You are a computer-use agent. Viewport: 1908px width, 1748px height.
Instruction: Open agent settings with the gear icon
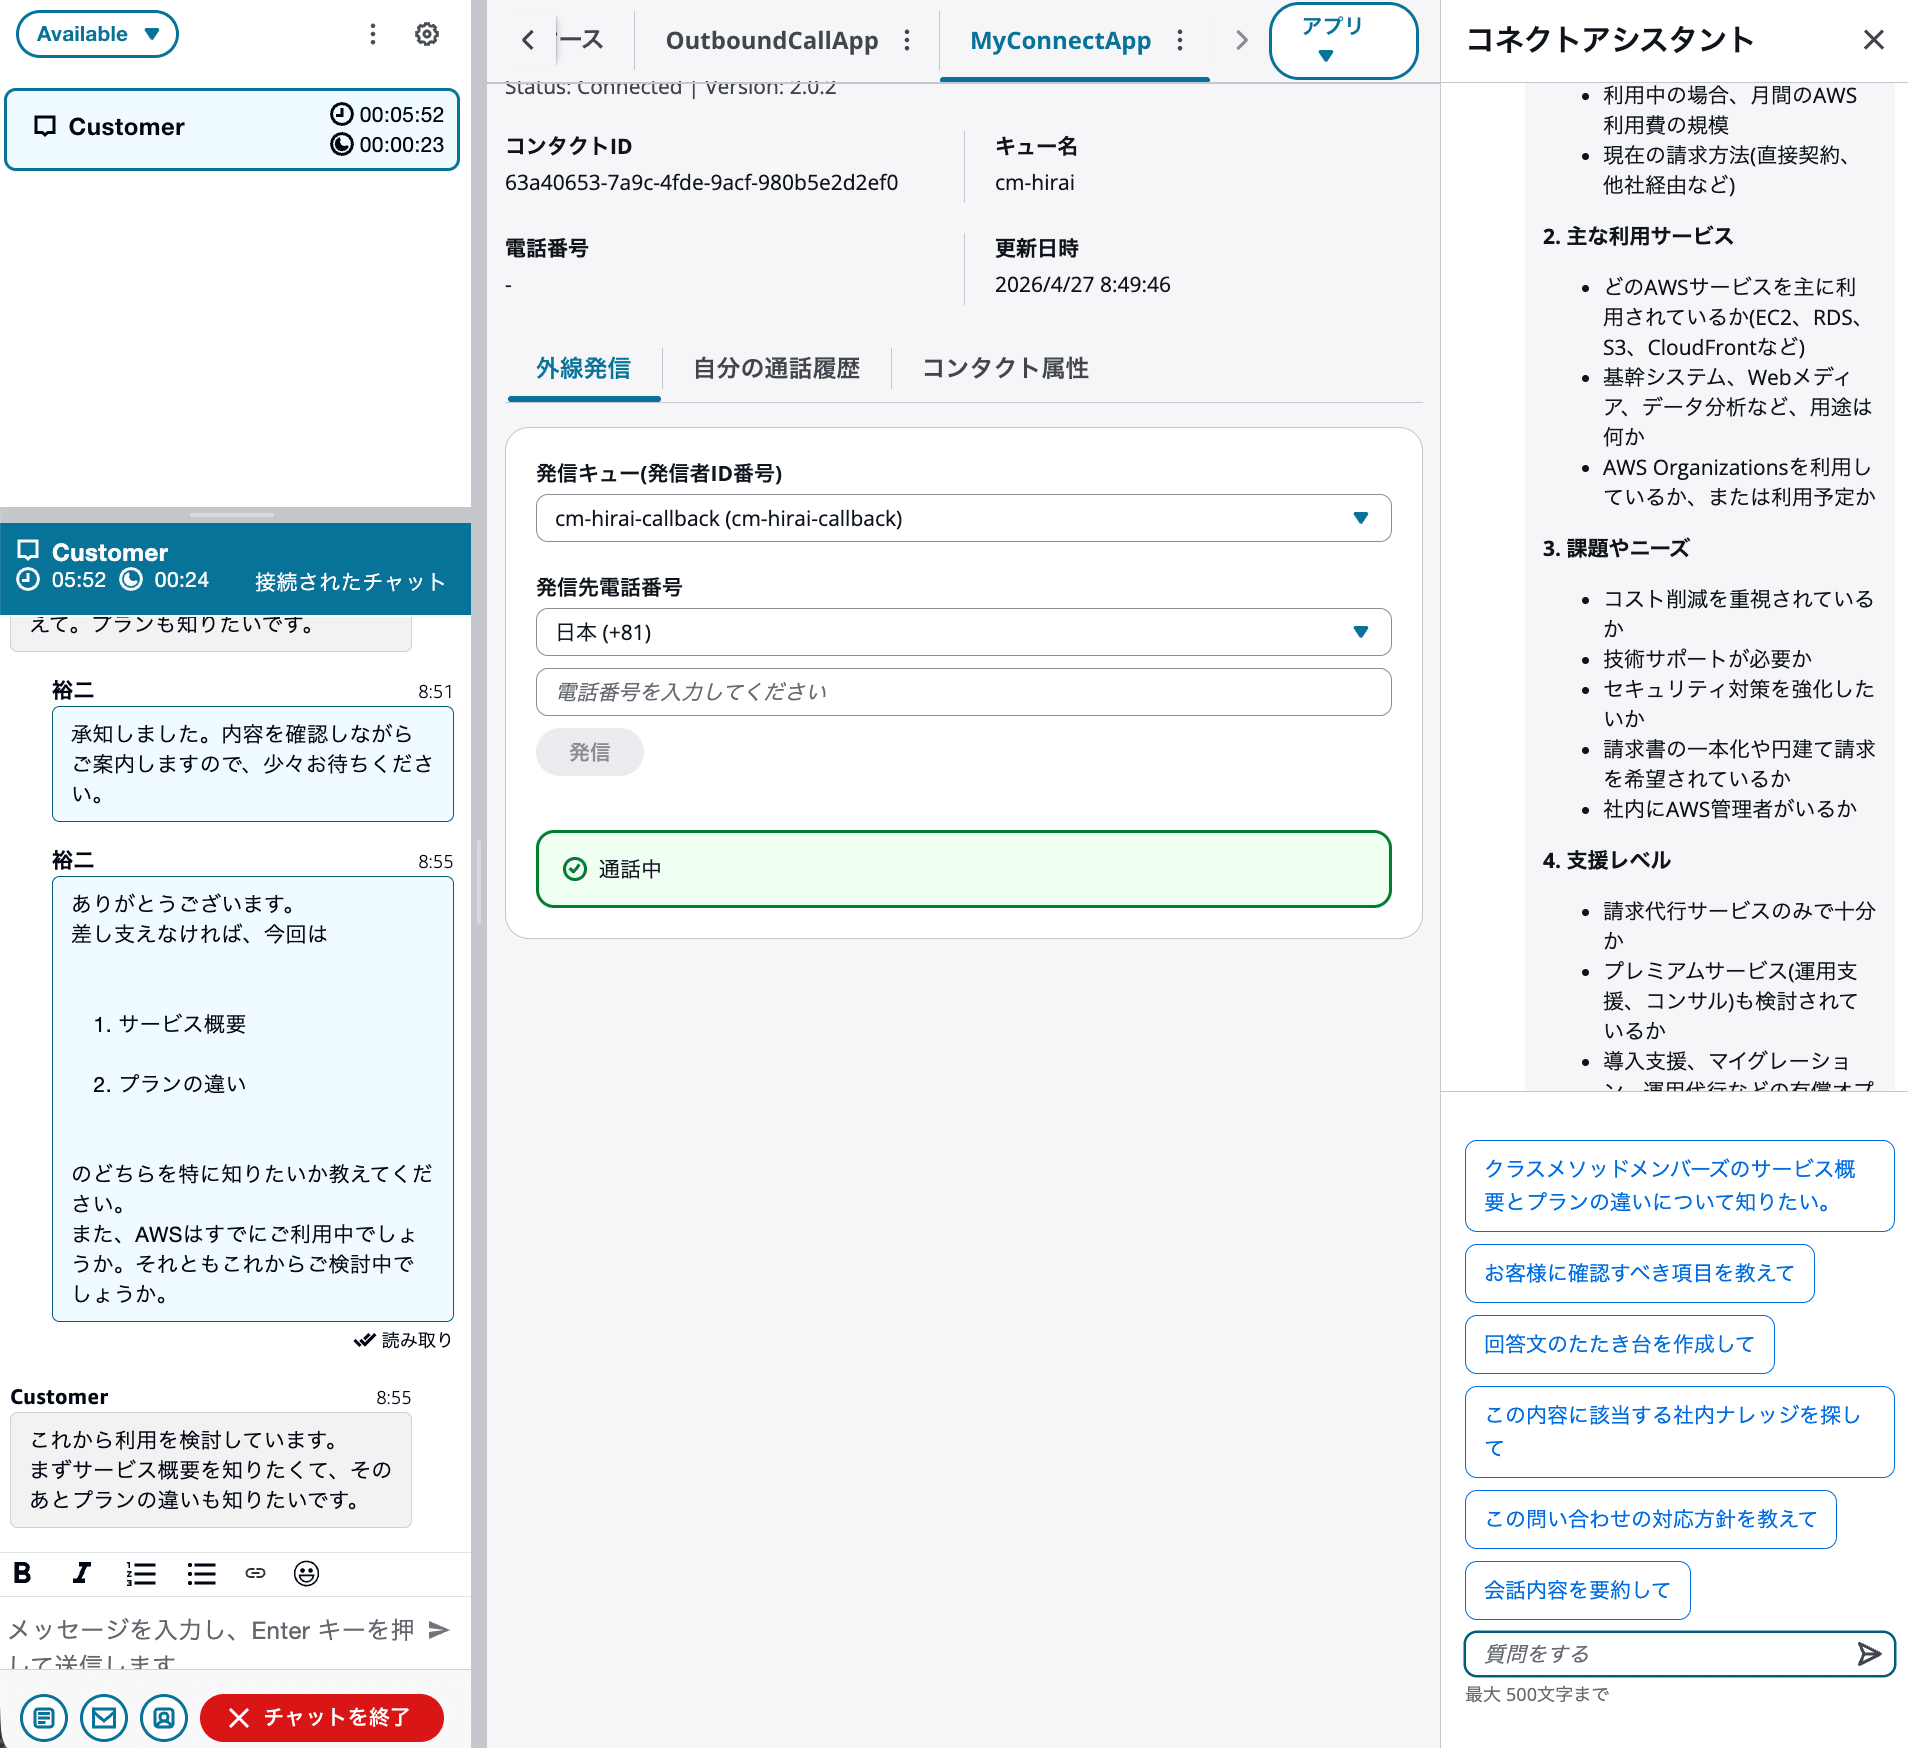pyautogui.click(x=427, y=33)
